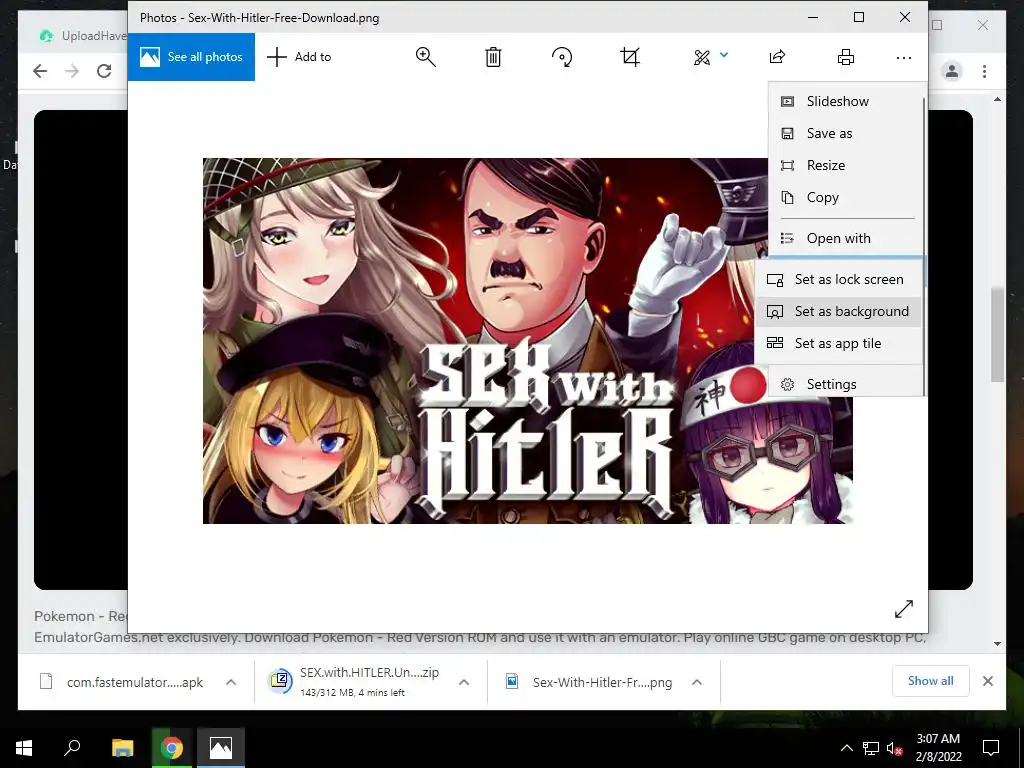Screen dimensions: 1024x768
Task: Click Chrome back arrow
Action: 40,71
